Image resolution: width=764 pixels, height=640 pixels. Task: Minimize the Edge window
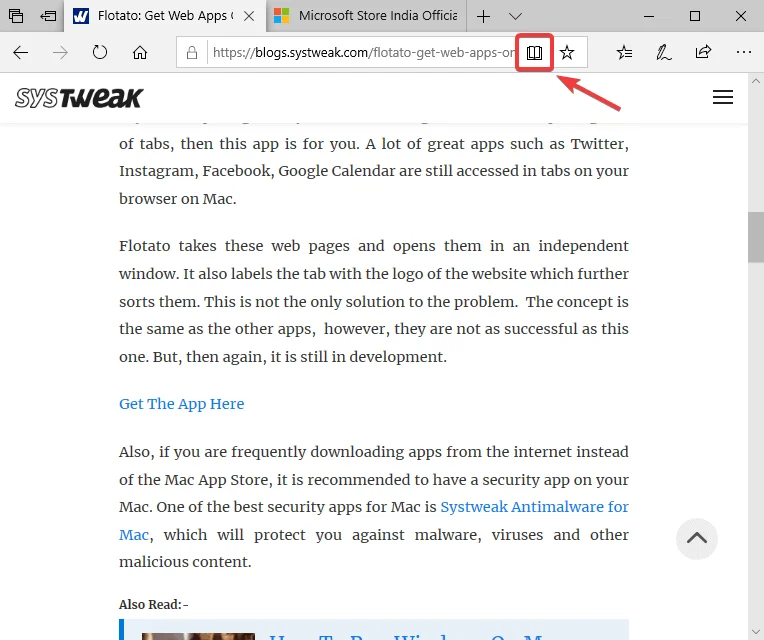coord(649,16)
